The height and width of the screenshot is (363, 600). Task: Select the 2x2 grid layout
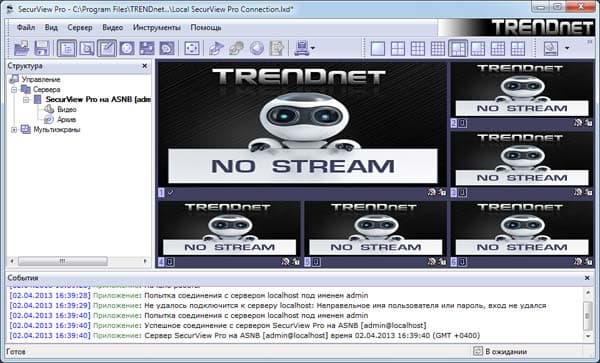click(398, 49)
